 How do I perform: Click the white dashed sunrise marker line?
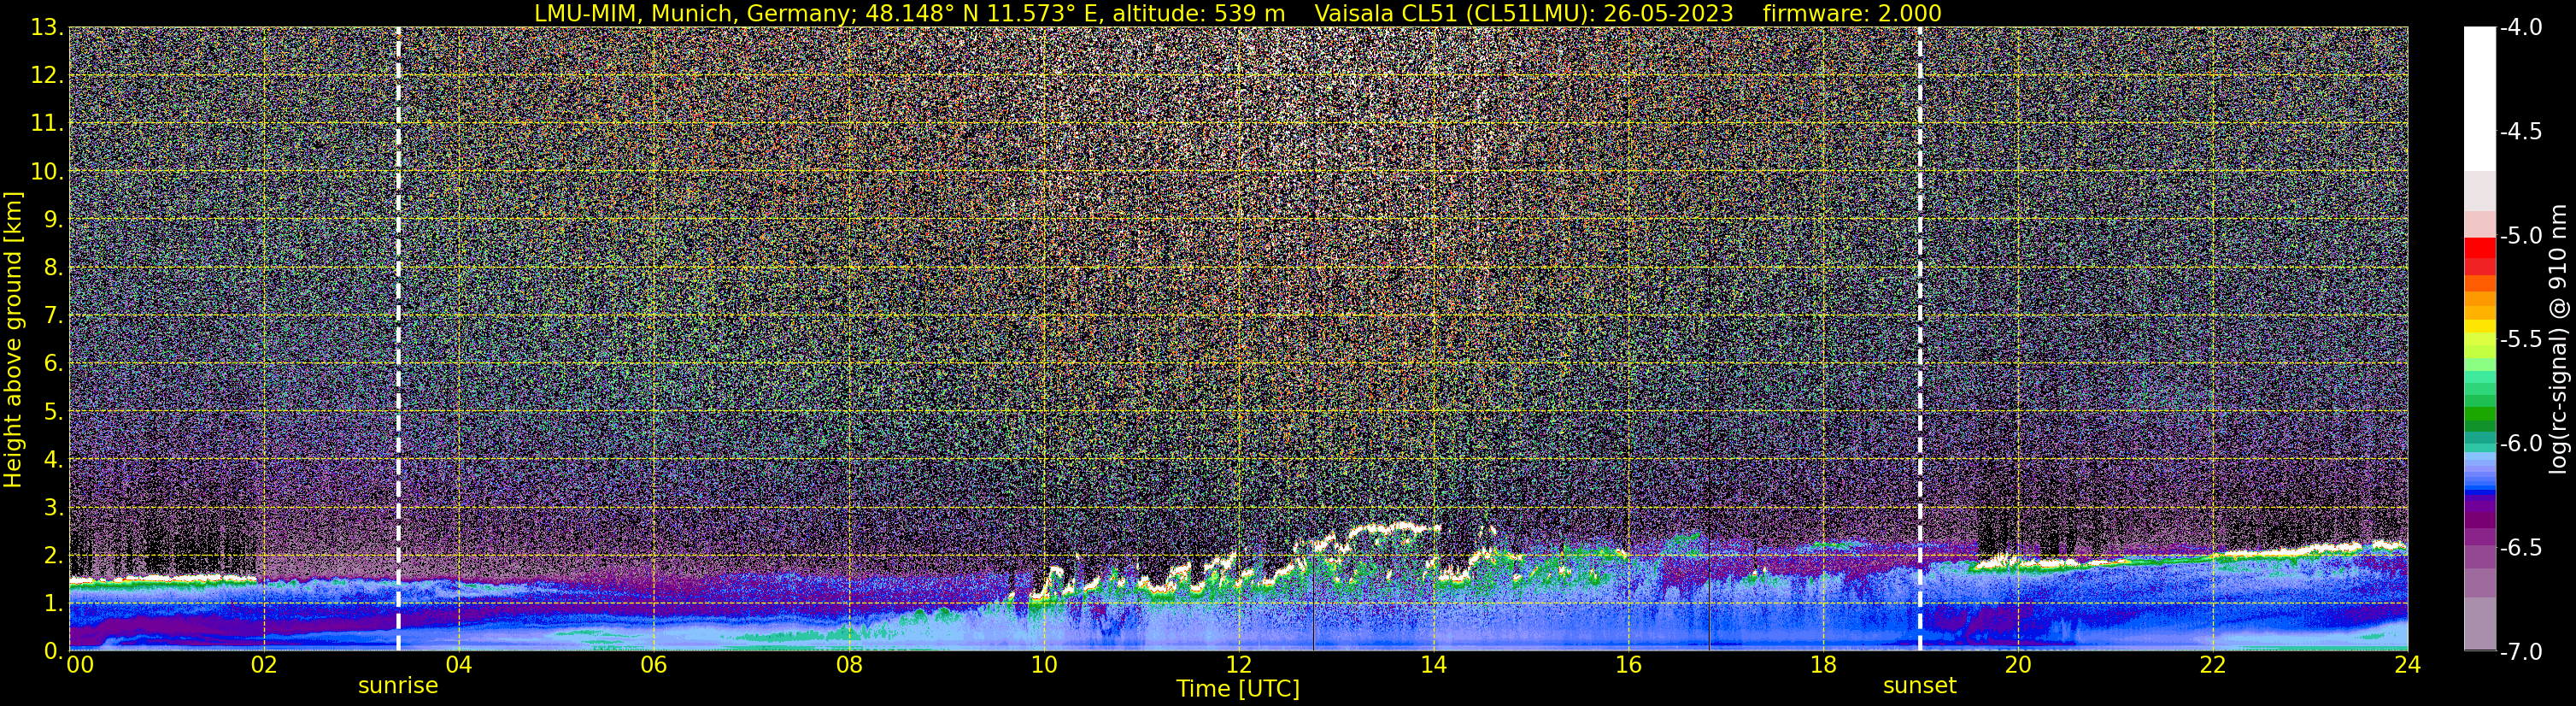tap(398, 339)
